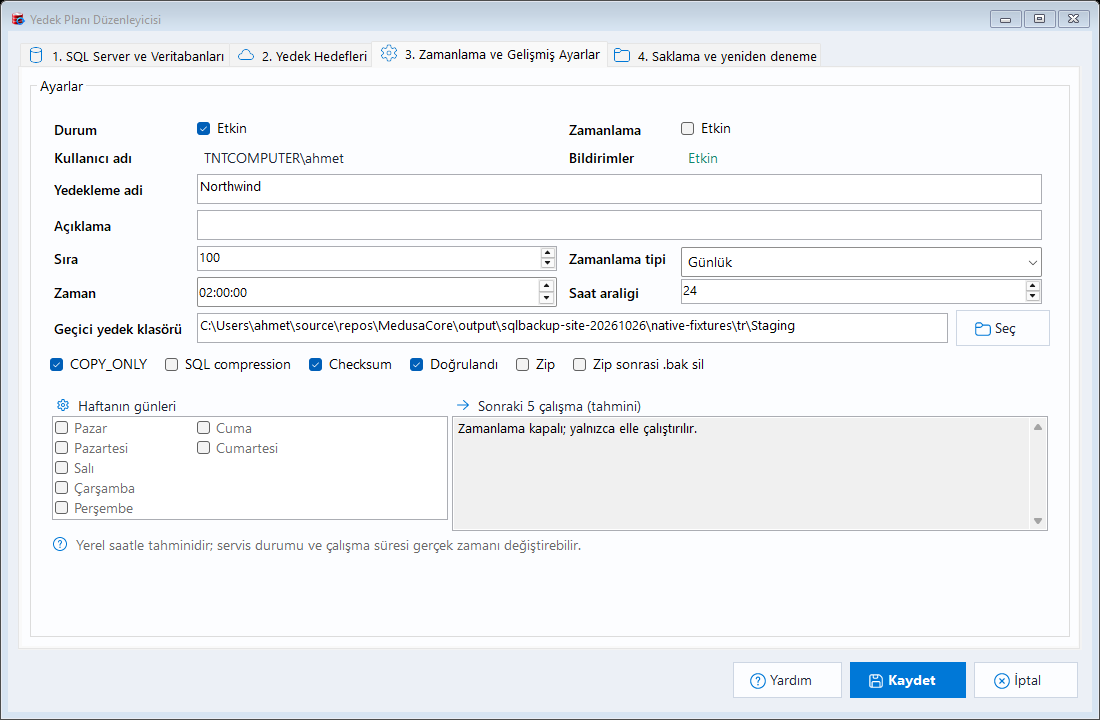The height and width of the screenshot is (720, 1100).
Task: Click the folder icon in the Seç button
Action: pyautogui.click(x=983, y=329)
